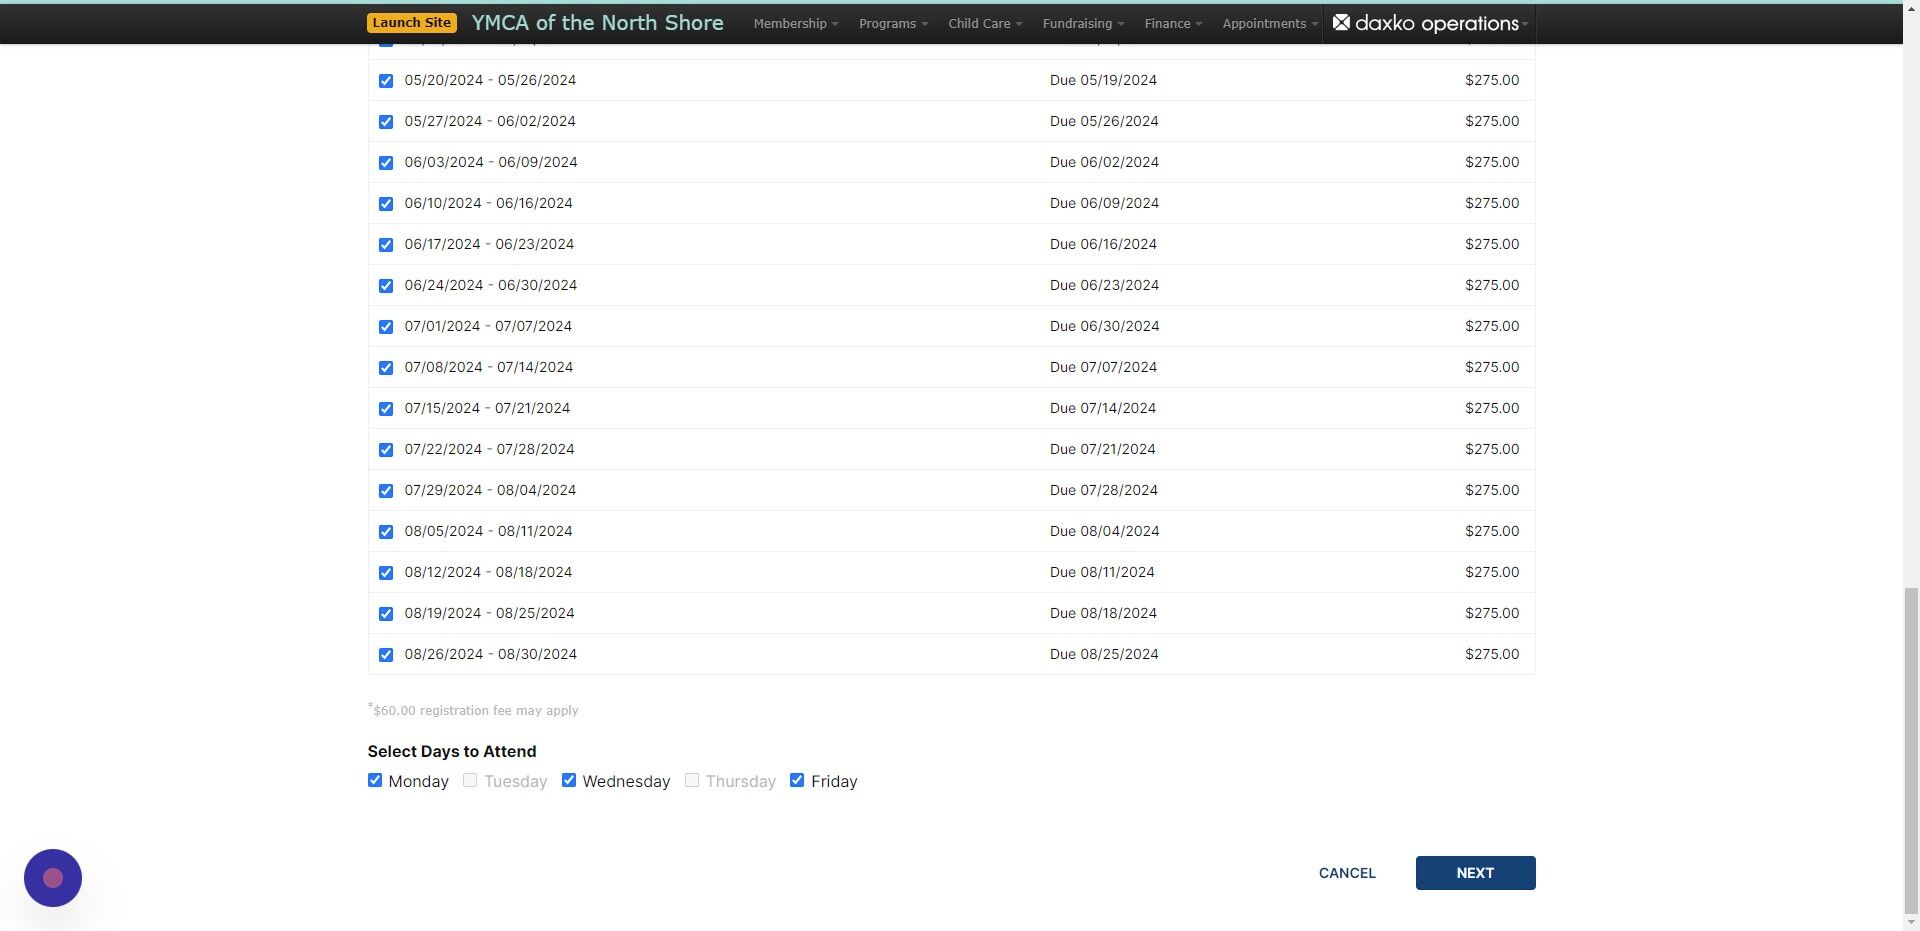Open the chat assistant bubble
1920x931 pixels.
52,877
